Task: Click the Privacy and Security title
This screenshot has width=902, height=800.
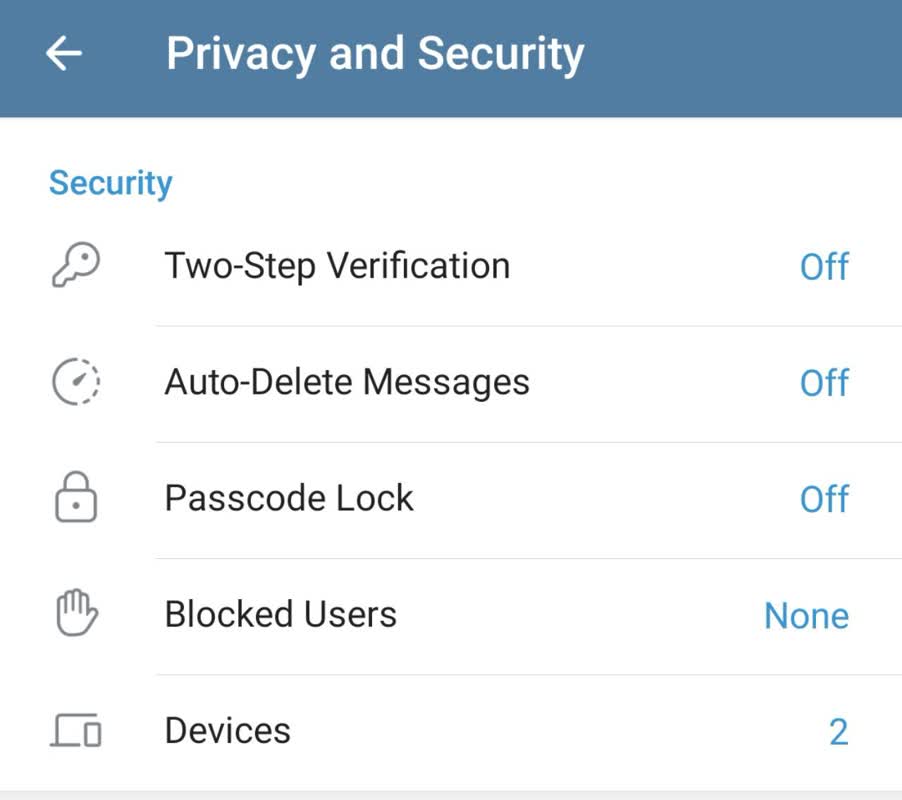Action: click(x=375, y=54)
